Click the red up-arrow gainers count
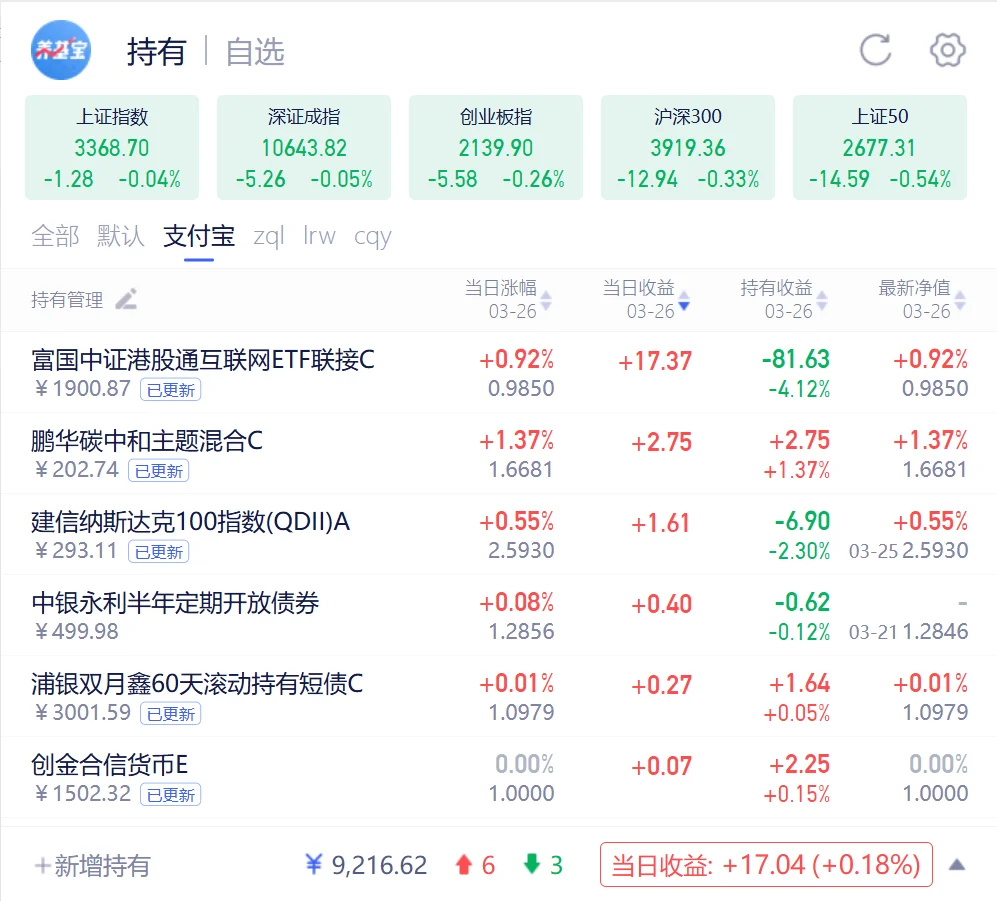 pyautogui.click(x=475, y=865)
